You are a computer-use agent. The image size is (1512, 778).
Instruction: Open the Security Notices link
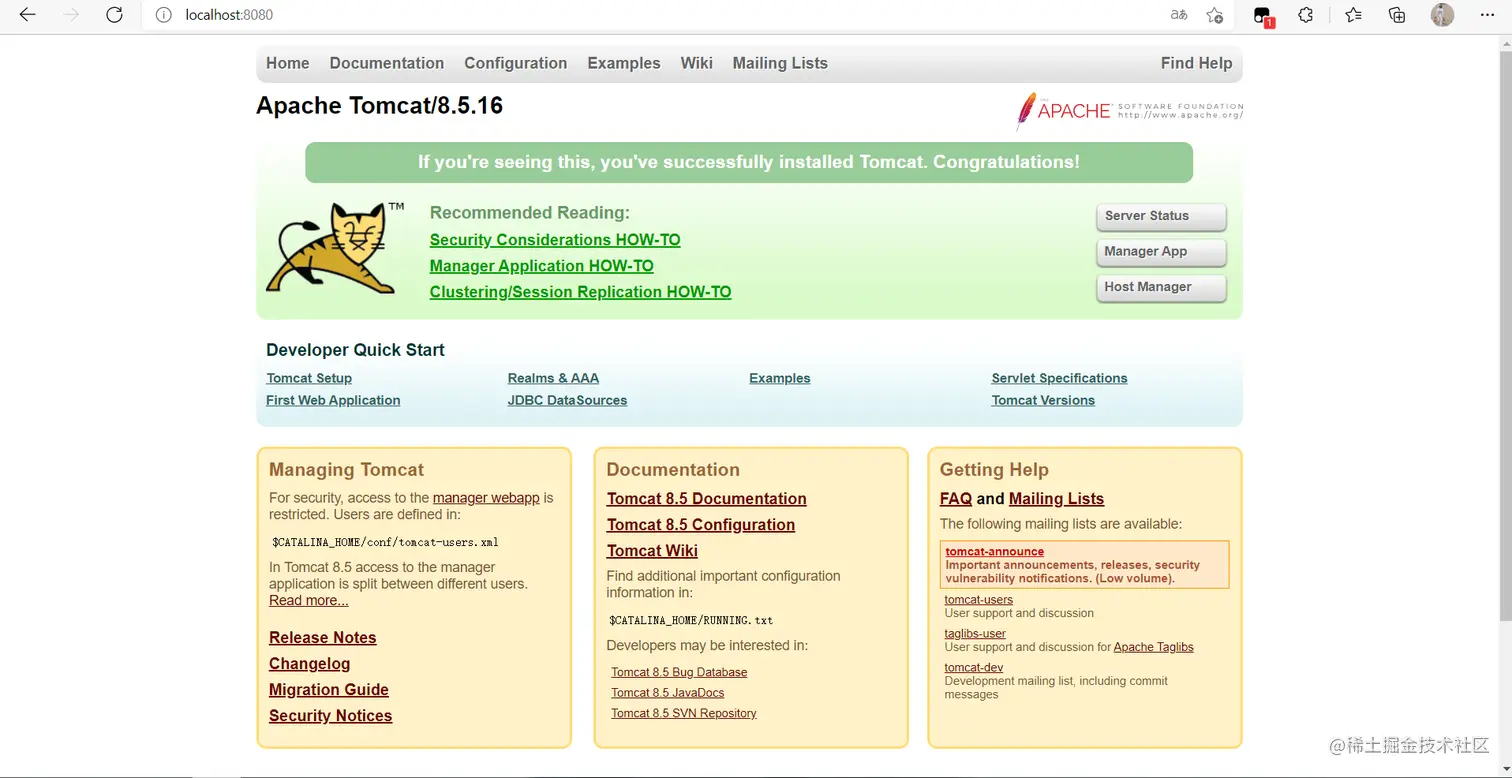pyautogui.click(x=331, y=716)
